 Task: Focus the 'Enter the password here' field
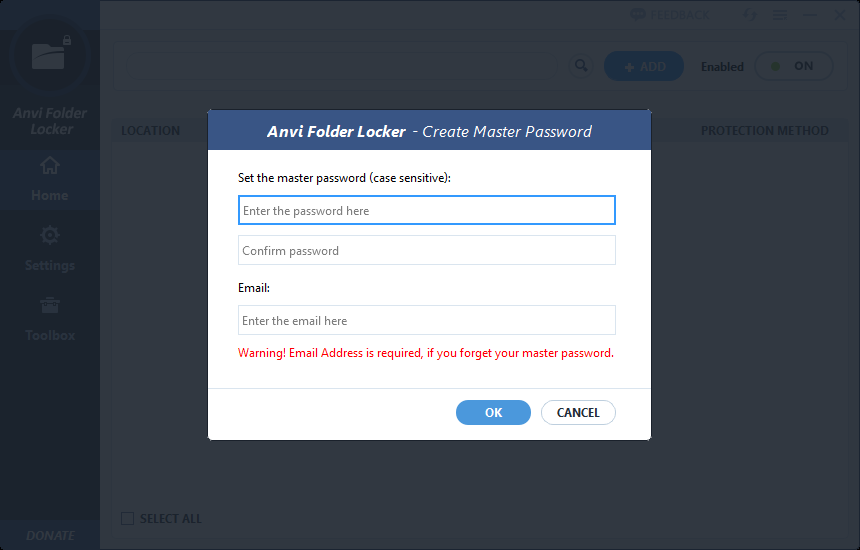[427, 210]
